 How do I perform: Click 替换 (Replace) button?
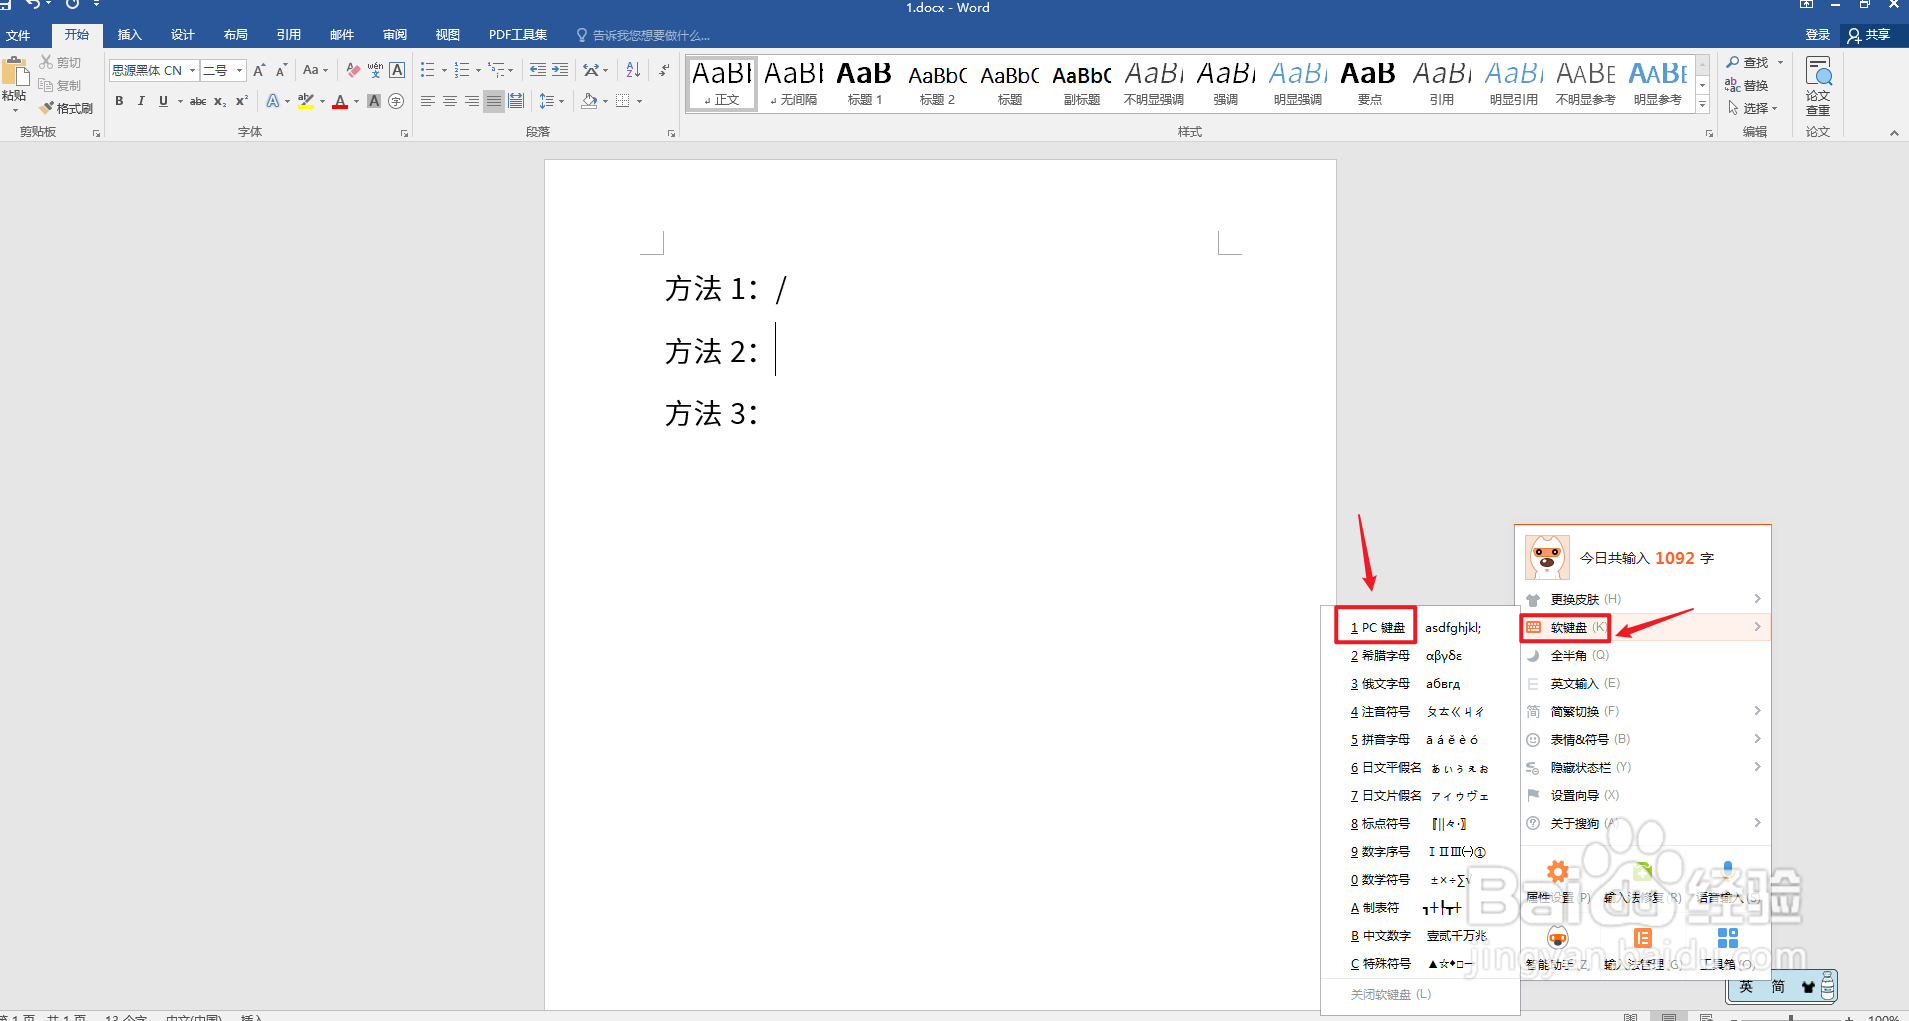click(1747, 85)
